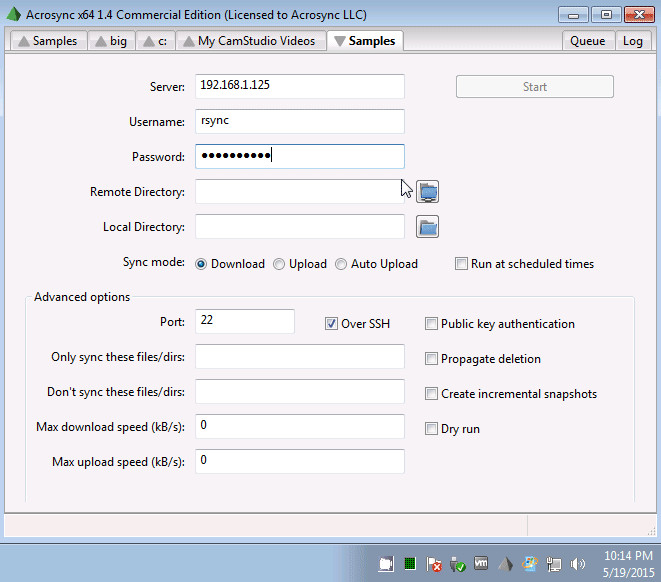This screenshot has width=661, height=582.
Task: Switch to the c: tab
Action: coord(155,41)
